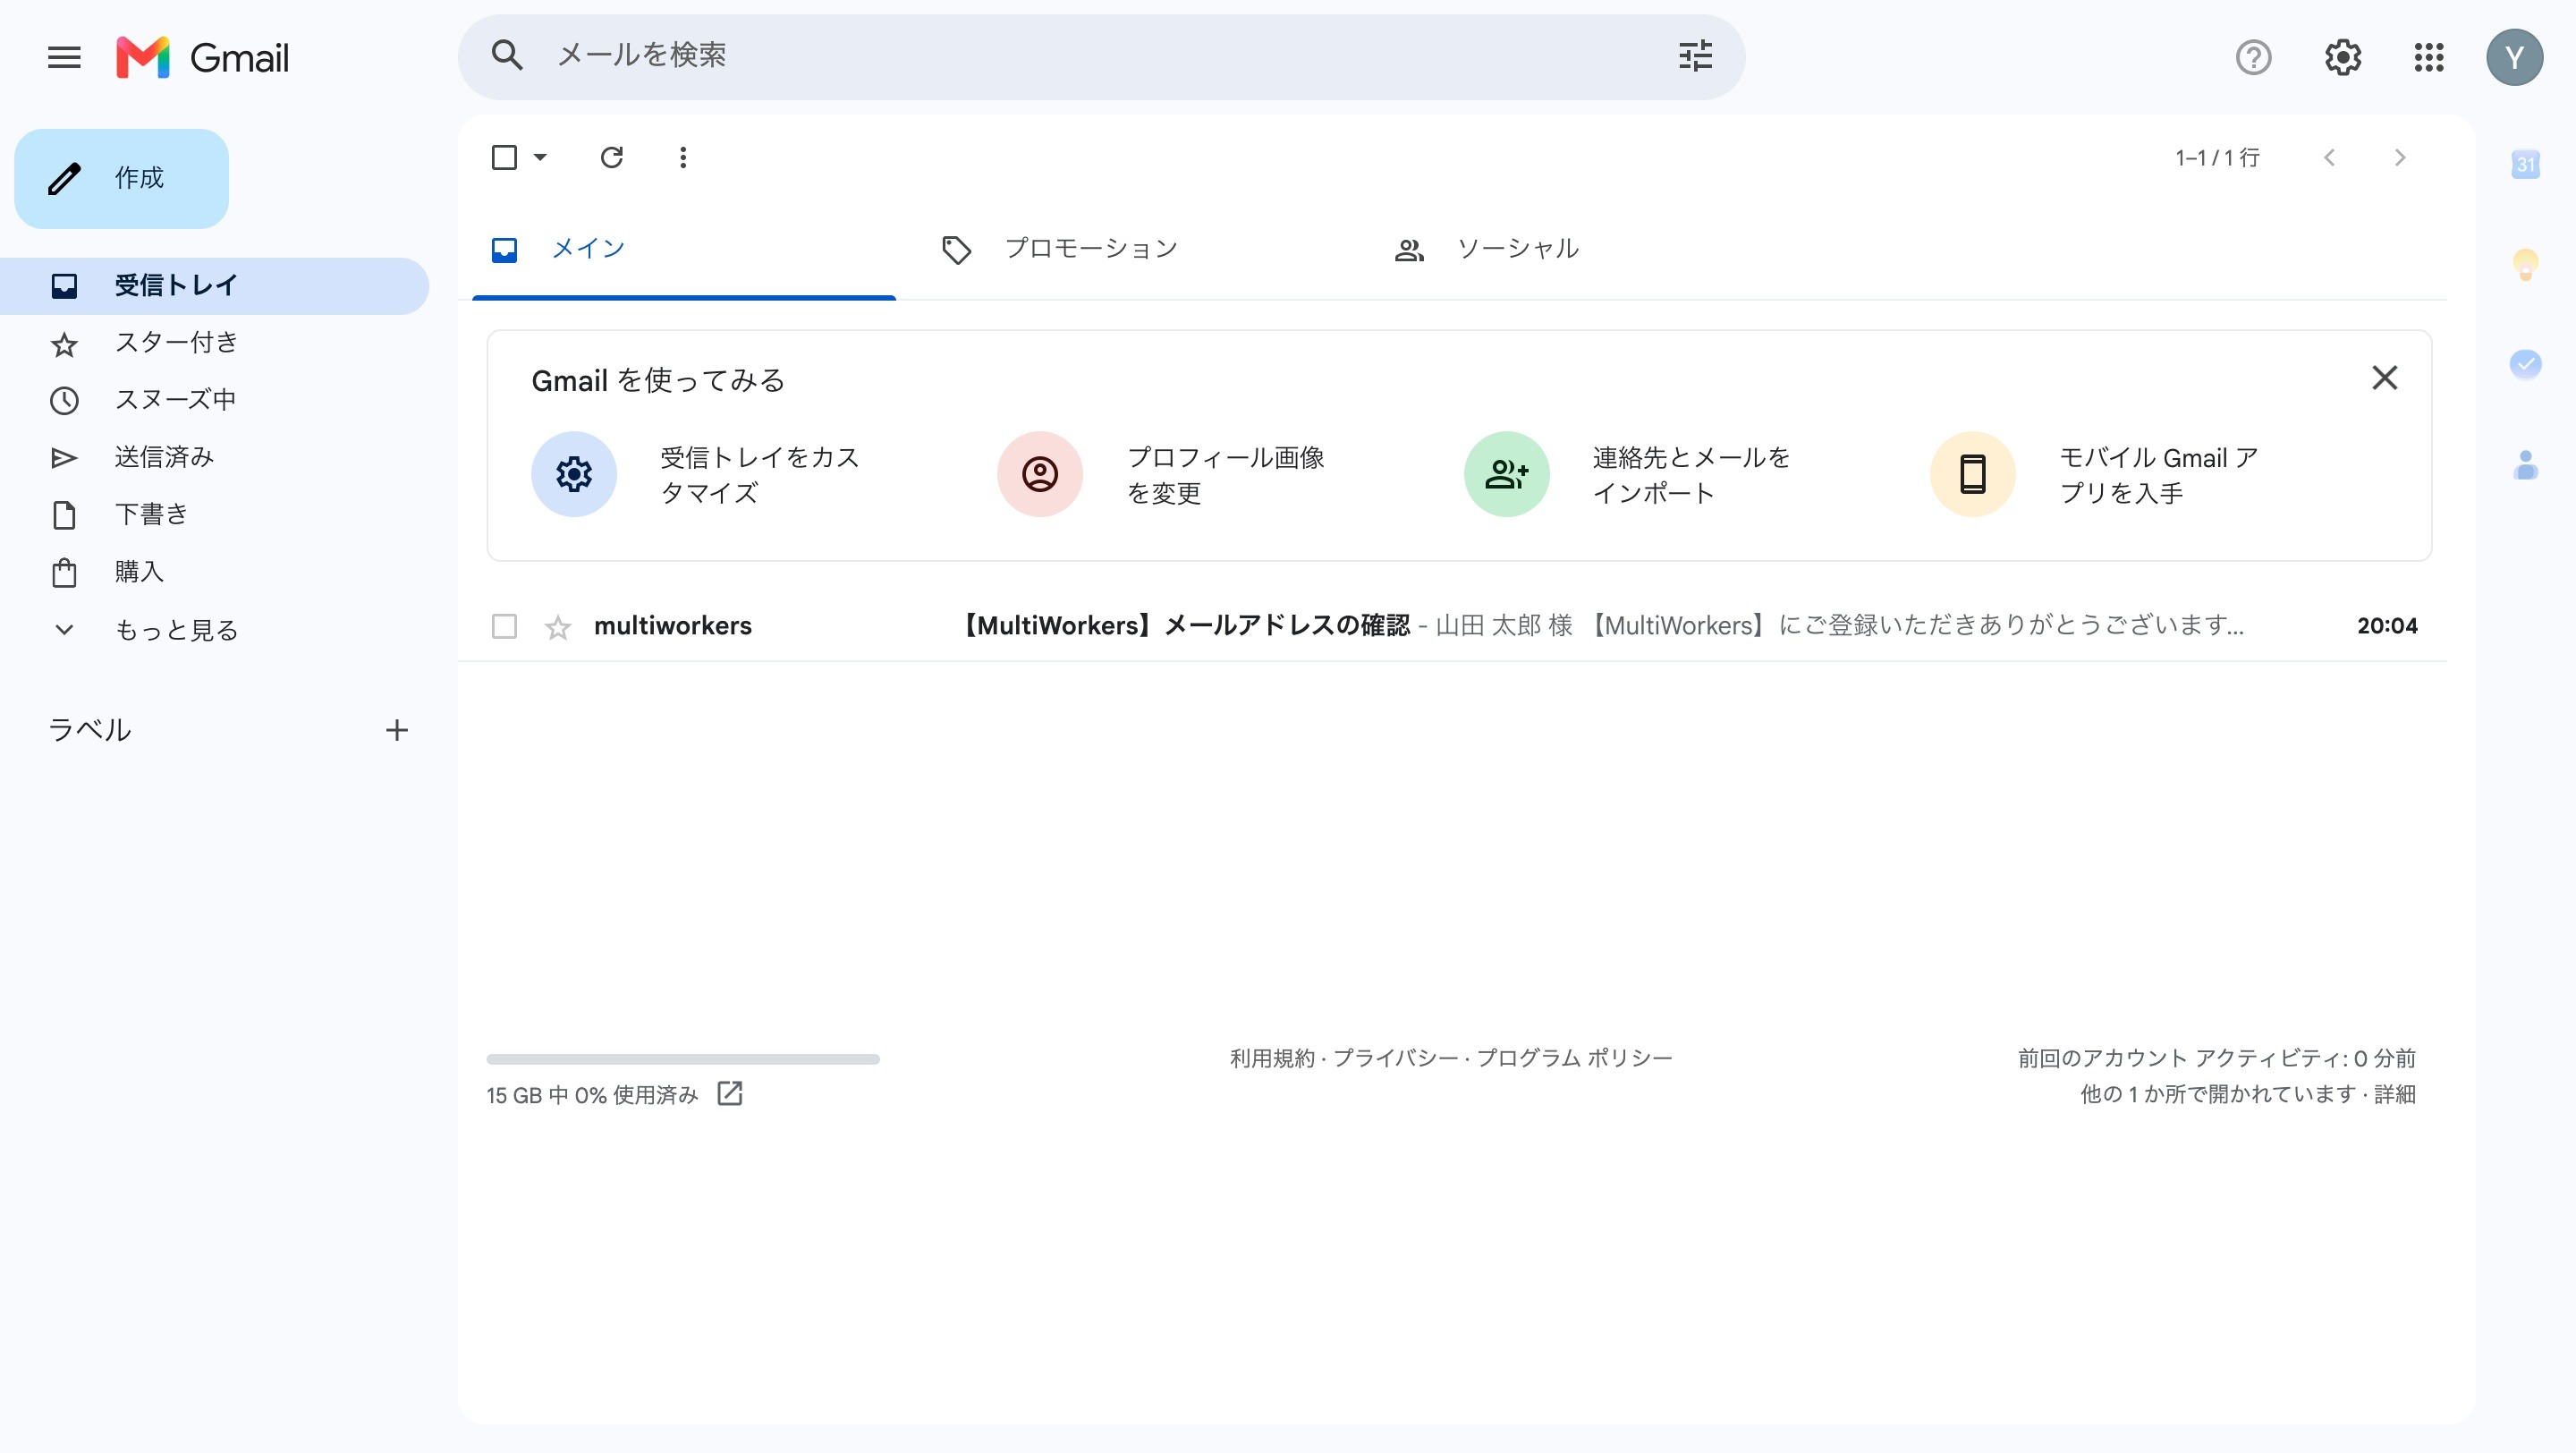This screenshot has height=1453, width=2576.
Task: Tick the select-all checkbox
Action: [x=504, y=157]
